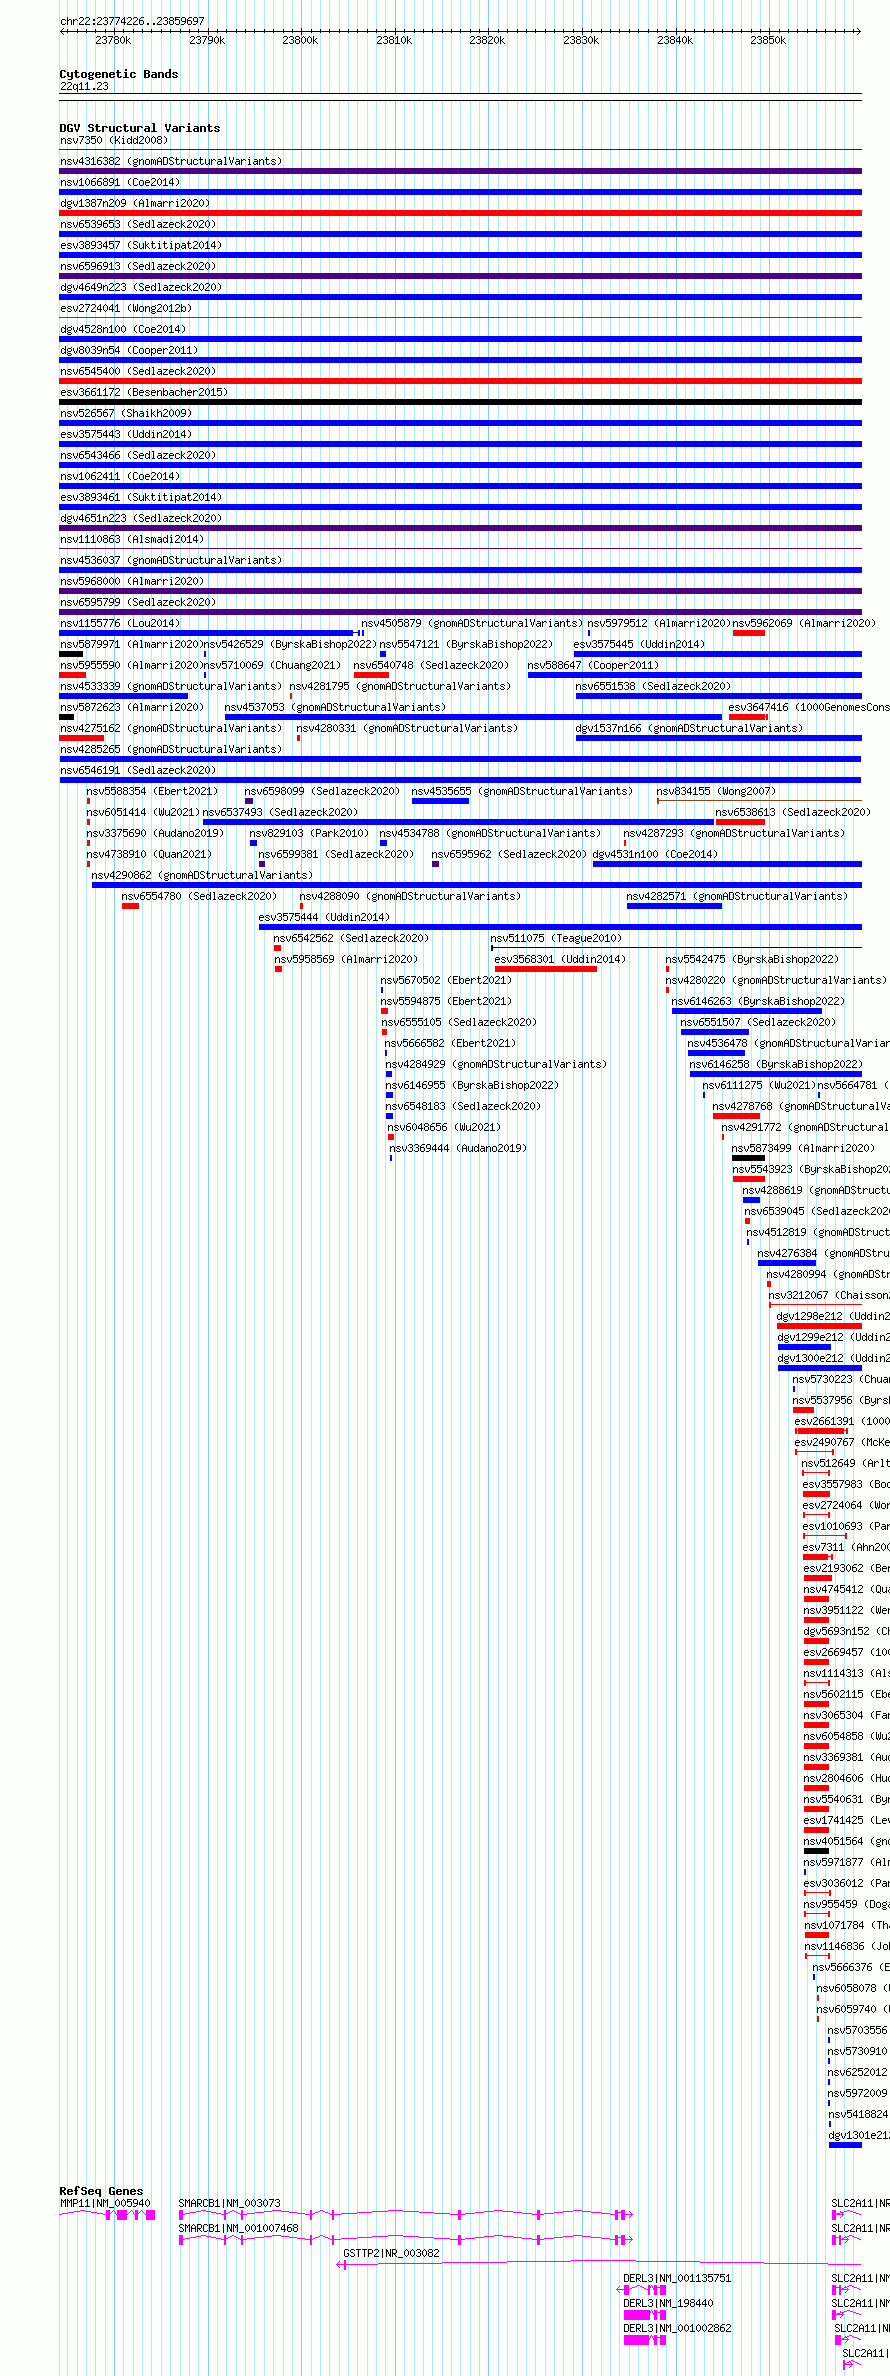Screen dimensions: 890x2376
Task: Click the red bar under nsv6554780
Action: (x=130, y=906)
